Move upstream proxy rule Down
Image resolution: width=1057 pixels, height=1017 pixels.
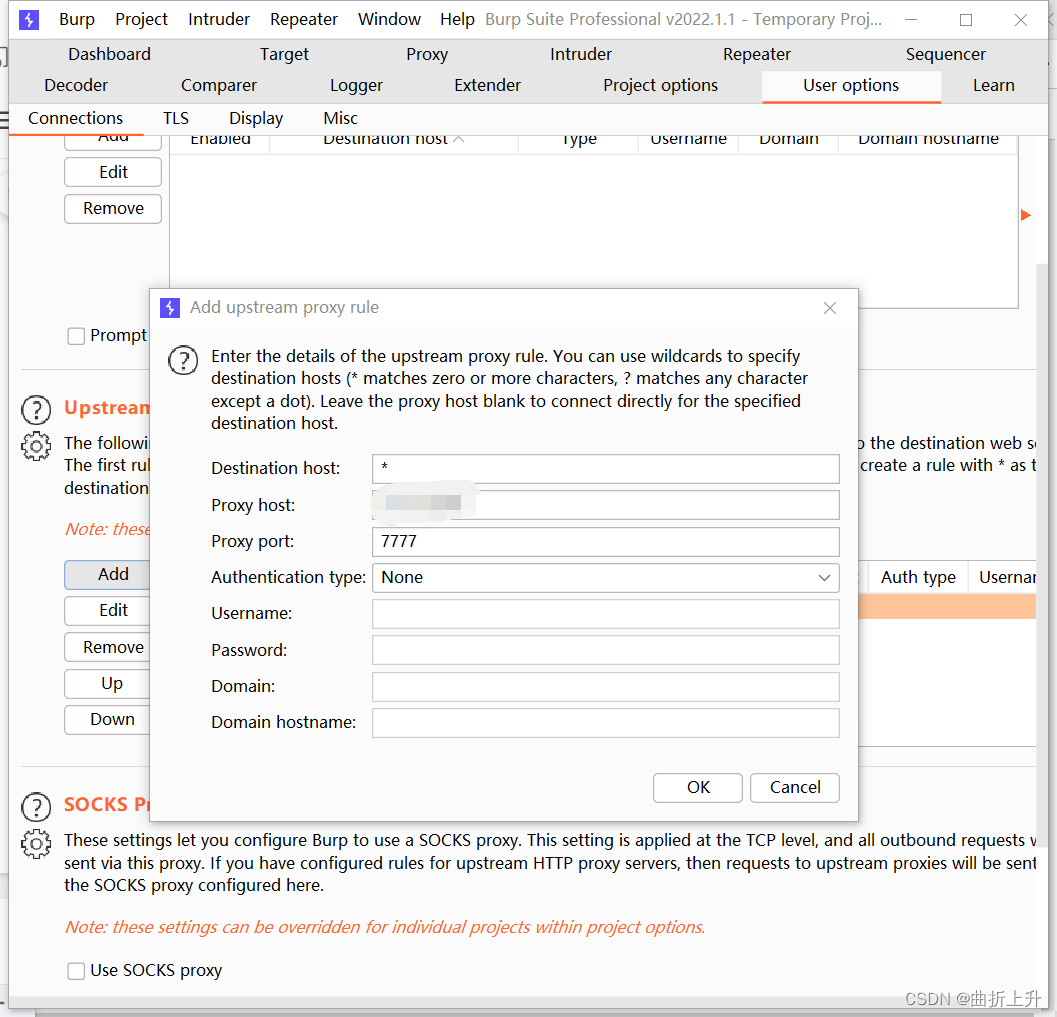tap(107, 720)
